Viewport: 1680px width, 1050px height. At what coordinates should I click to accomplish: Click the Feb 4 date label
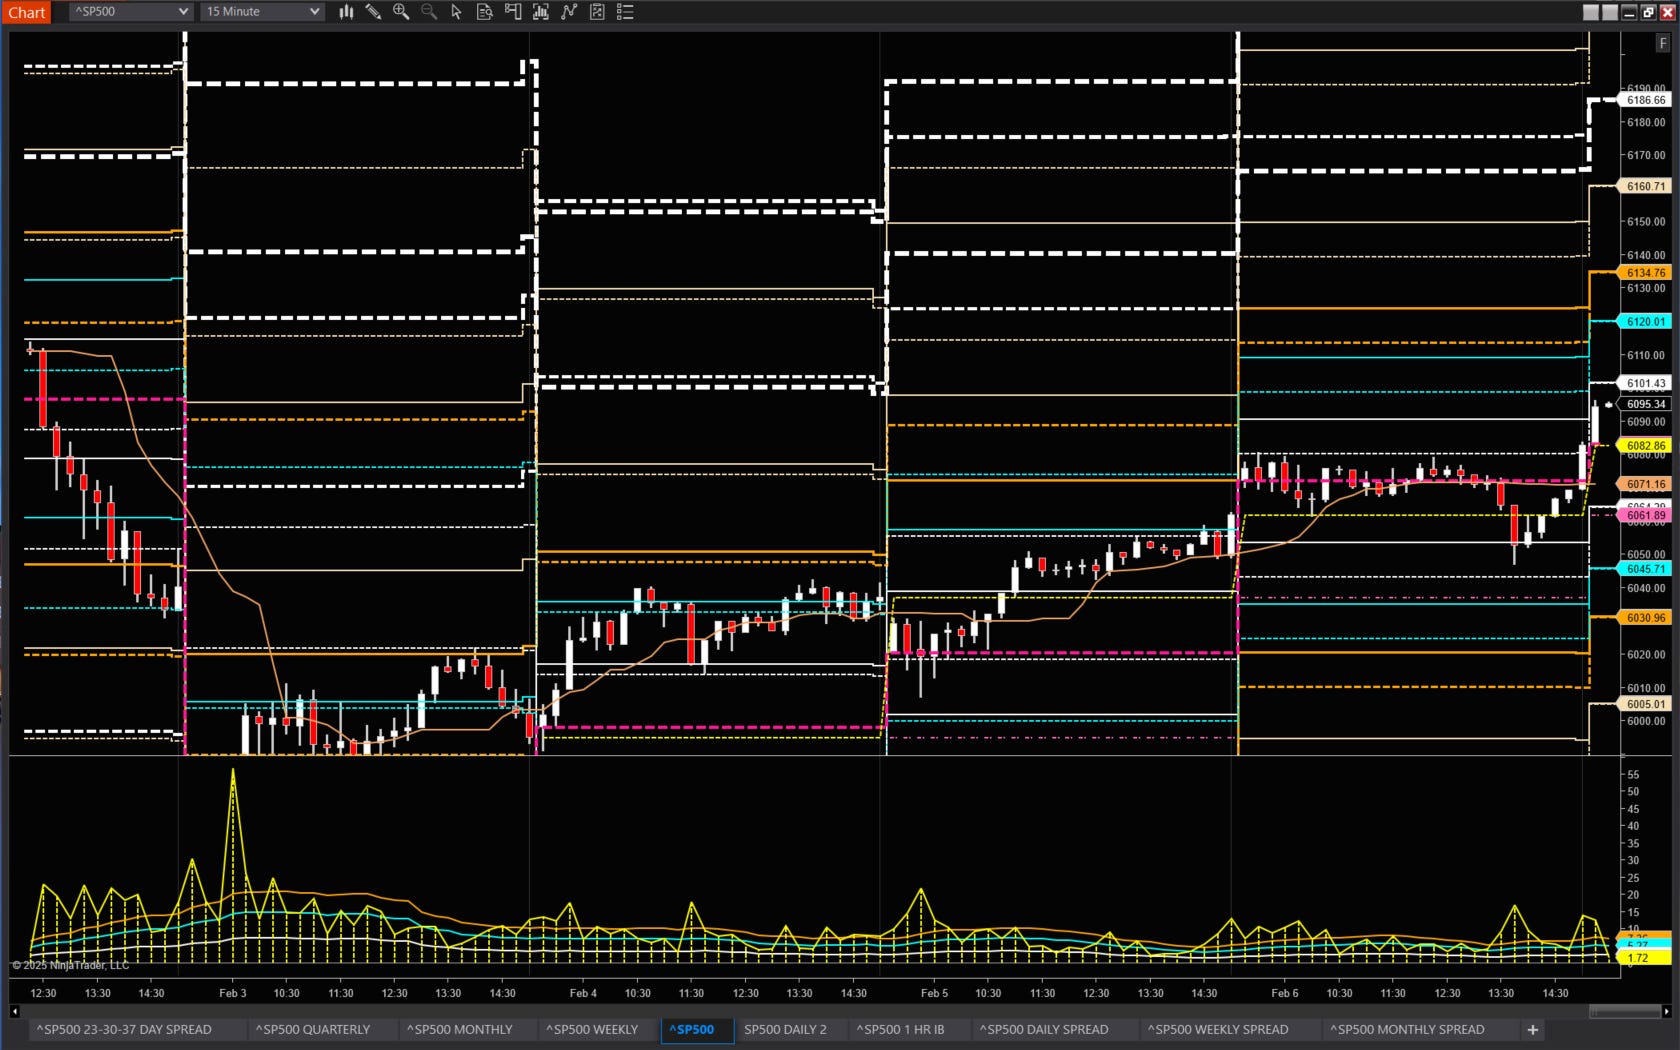point(583,993)
